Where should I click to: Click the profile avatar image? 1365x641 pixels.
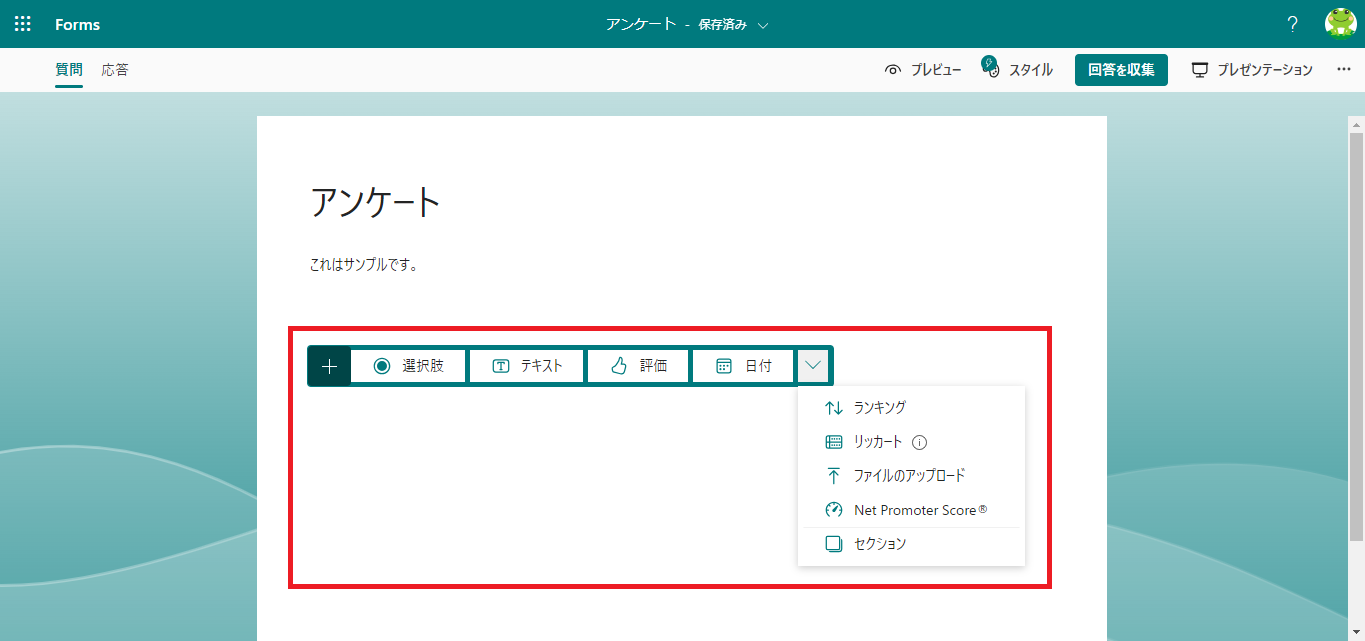coord(1341,23)
